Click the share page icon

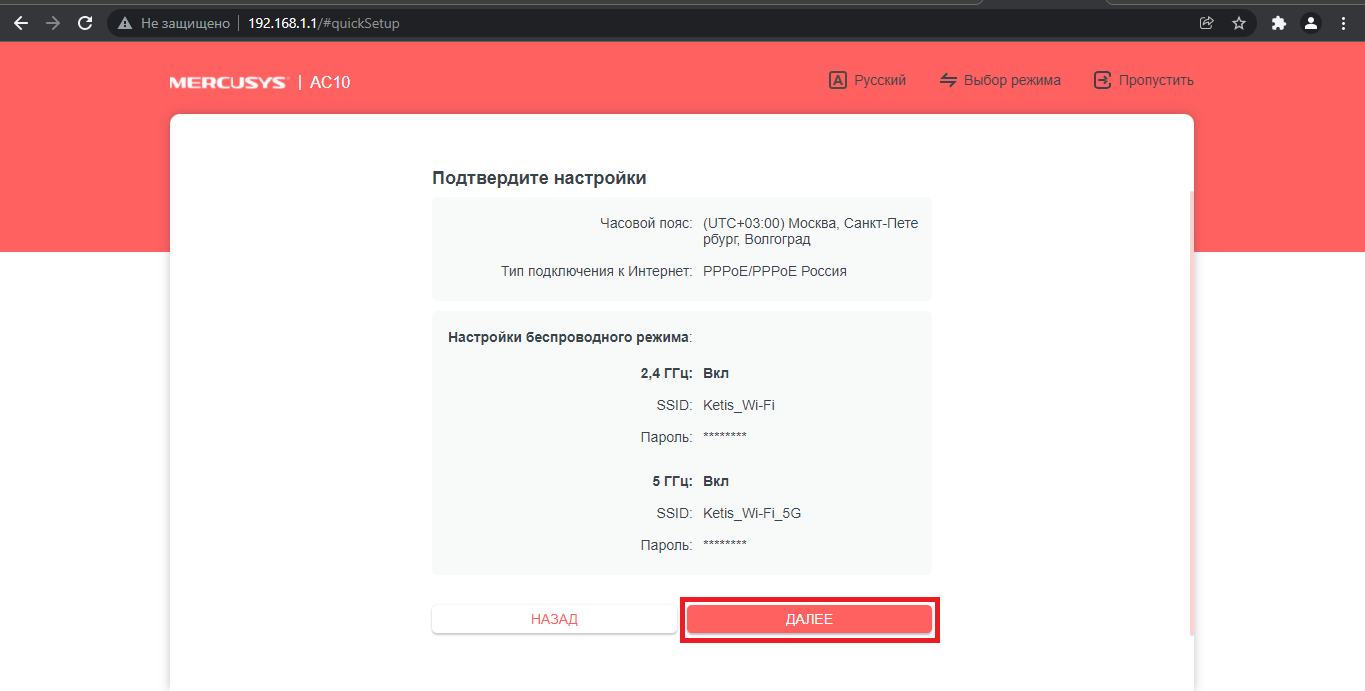click(1207, 23)
